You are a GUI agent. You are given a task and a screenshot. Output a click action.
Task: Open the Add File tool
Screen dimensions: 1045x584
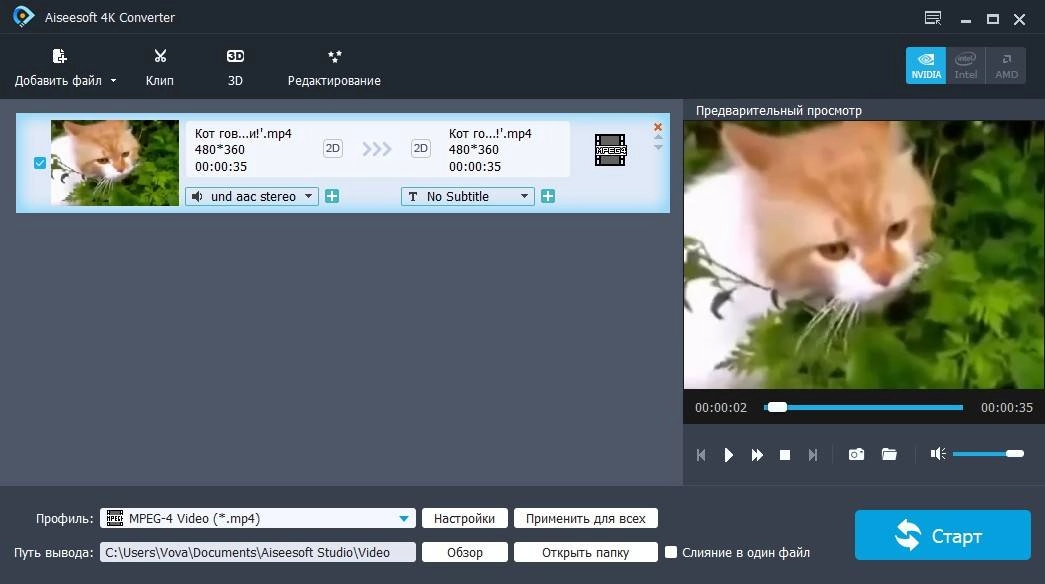tap(59, 67)
